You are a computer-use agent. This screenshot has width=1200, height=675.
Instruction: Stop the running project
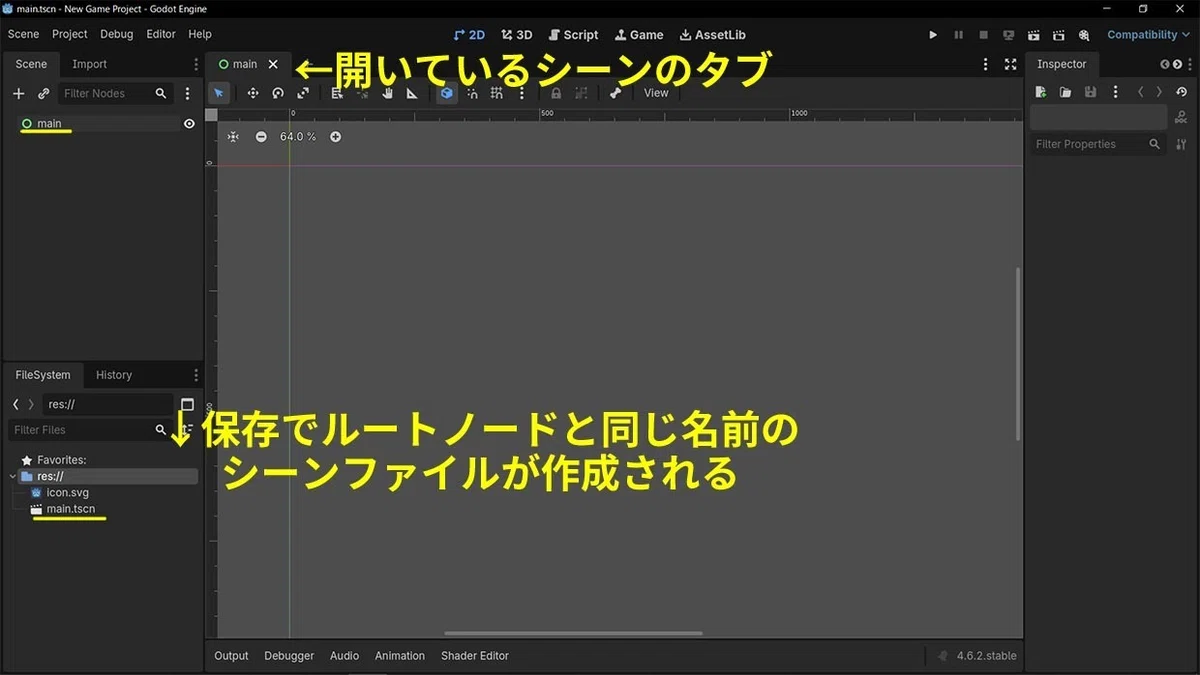tap(983, 35)
